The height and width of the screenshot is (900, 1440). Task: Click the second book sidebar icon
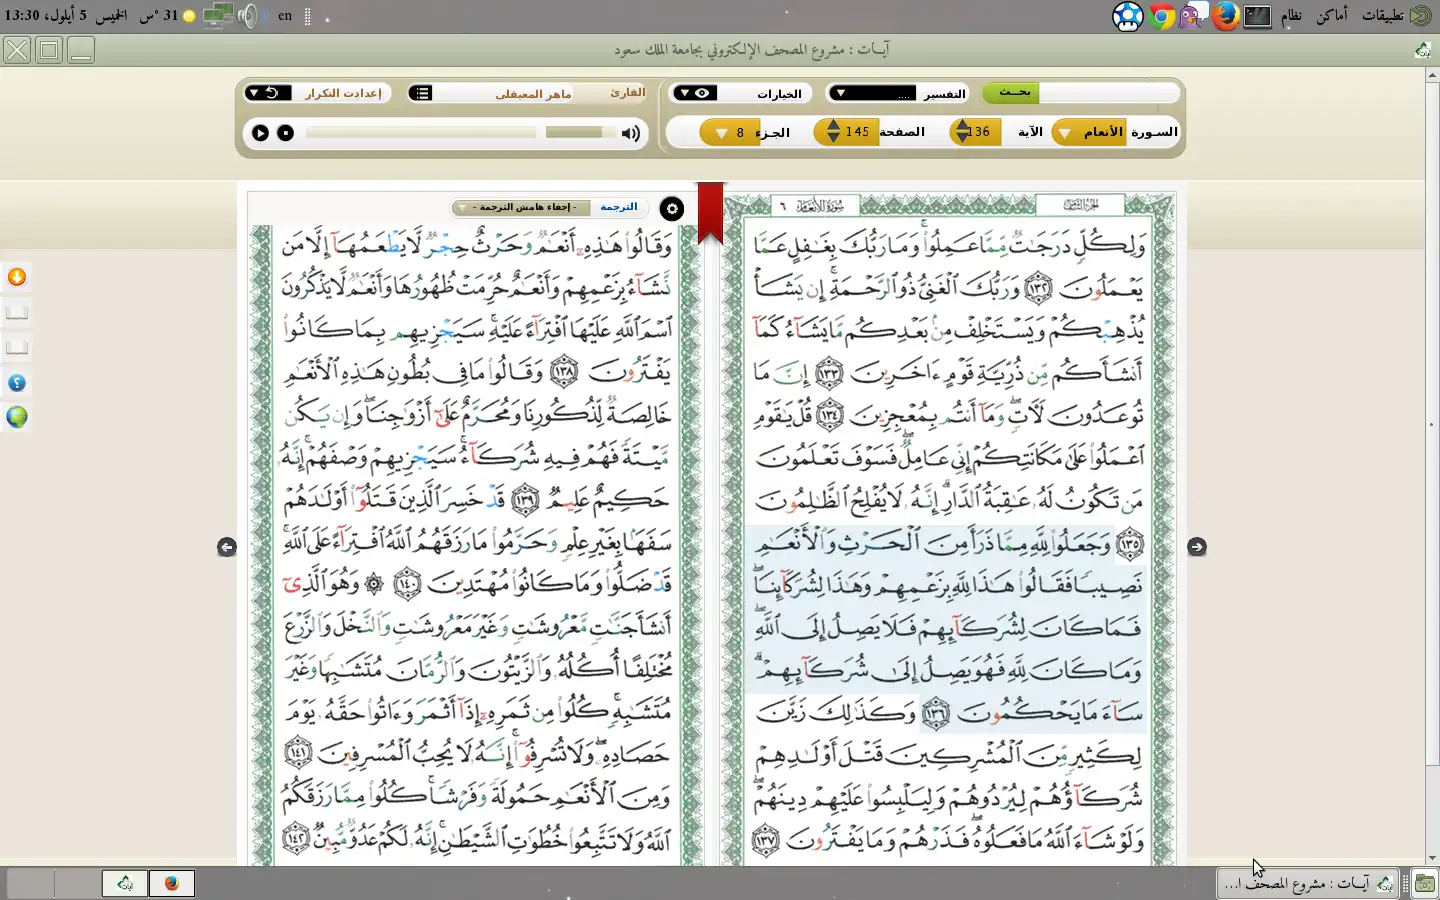17,348
